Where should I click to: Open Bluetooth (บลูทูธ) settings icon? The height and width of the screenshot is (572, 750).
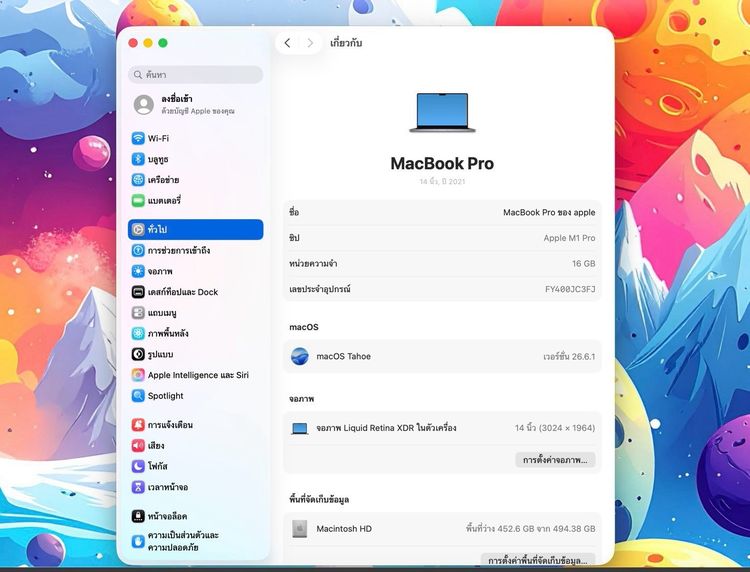(x=138, y=159)
